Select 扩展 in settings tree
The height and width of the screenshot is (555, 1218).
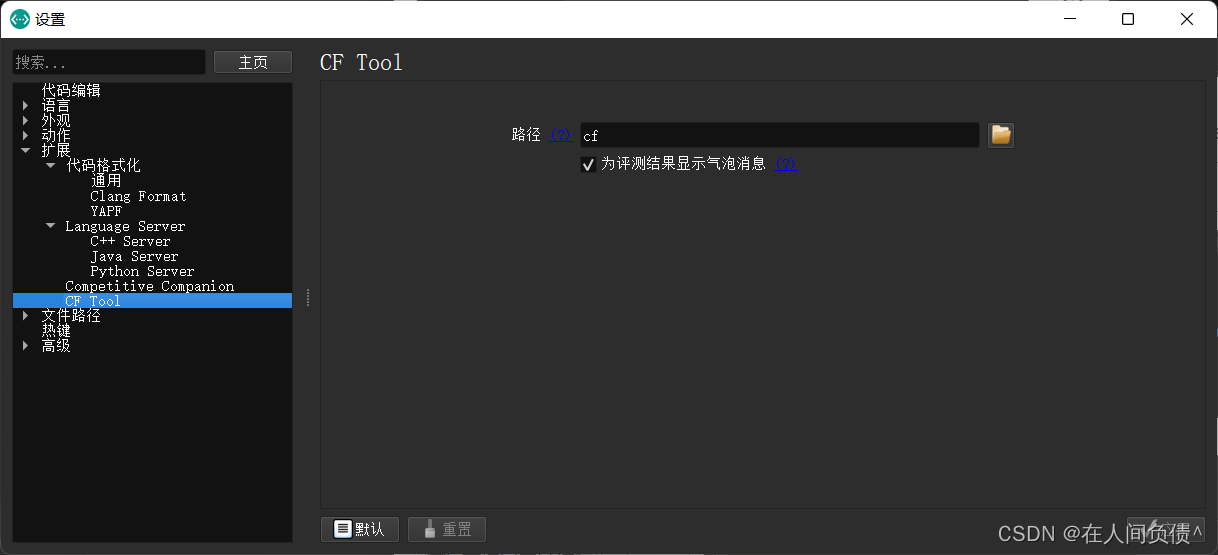click(56, 151)
